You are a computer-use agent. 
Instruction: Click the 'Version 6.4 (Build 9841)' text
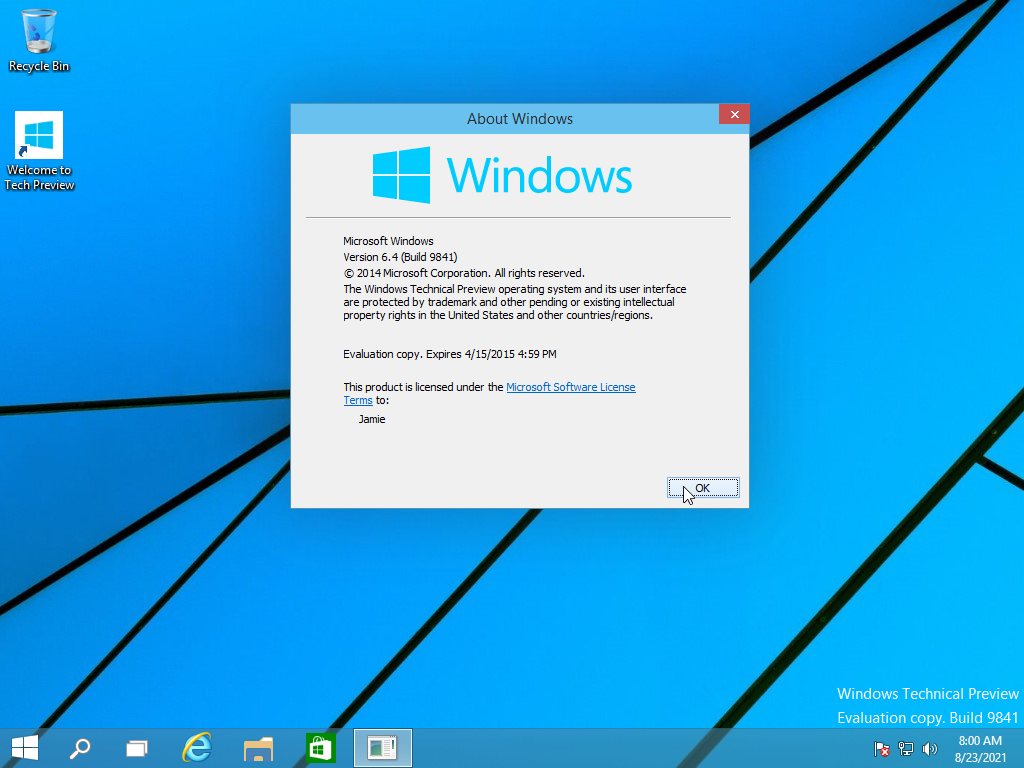[x=400, y=257]
